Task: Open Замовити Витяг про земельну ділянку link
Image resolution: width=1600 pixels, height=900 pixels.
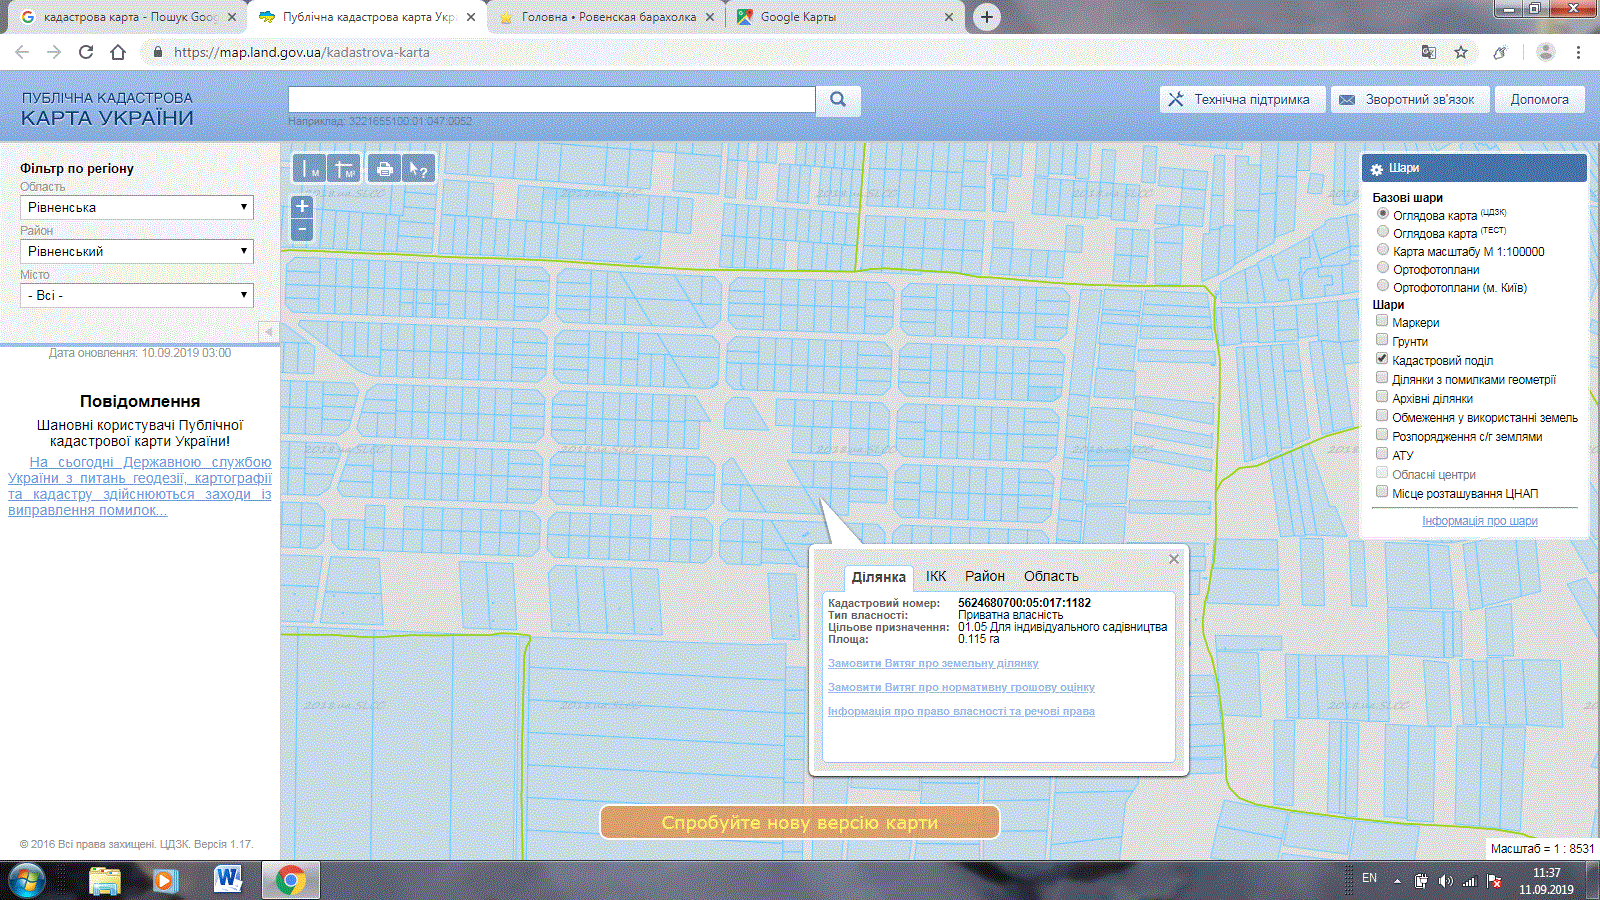Action: click(933, 663)
